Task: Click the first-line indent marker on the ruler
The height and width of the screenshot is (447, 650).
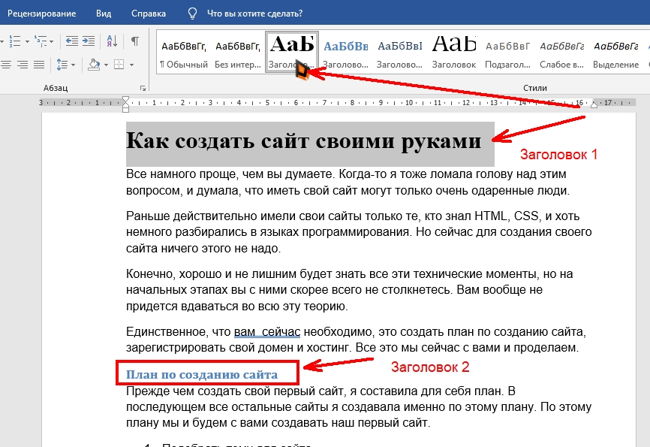Action: coord(126,99)
